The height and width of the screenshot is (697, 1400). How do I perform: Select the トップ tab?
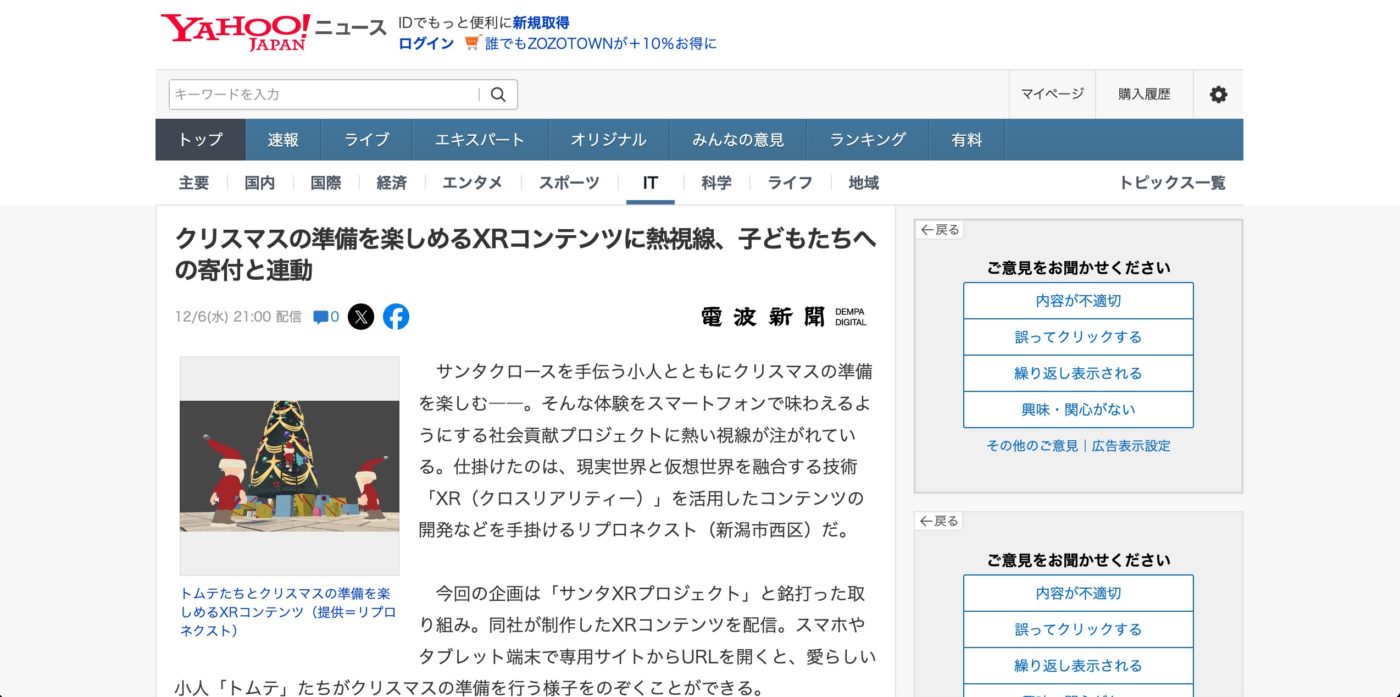click(200, 140)
